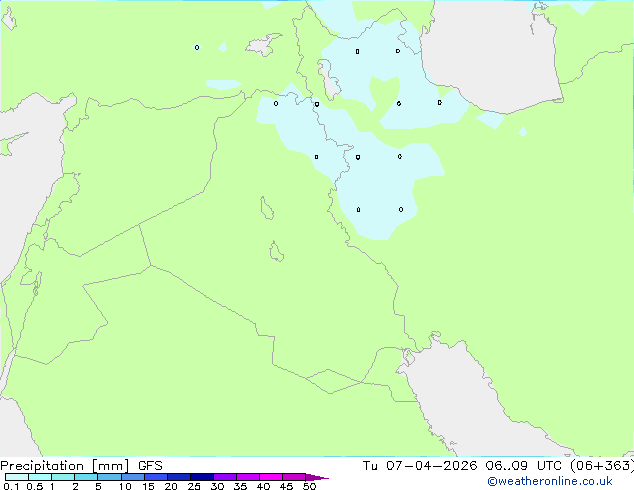Viewport: 634px width, 490px height.
Task: Pick the 10–15 mm blue legend swatch
Action: point(132,477)
